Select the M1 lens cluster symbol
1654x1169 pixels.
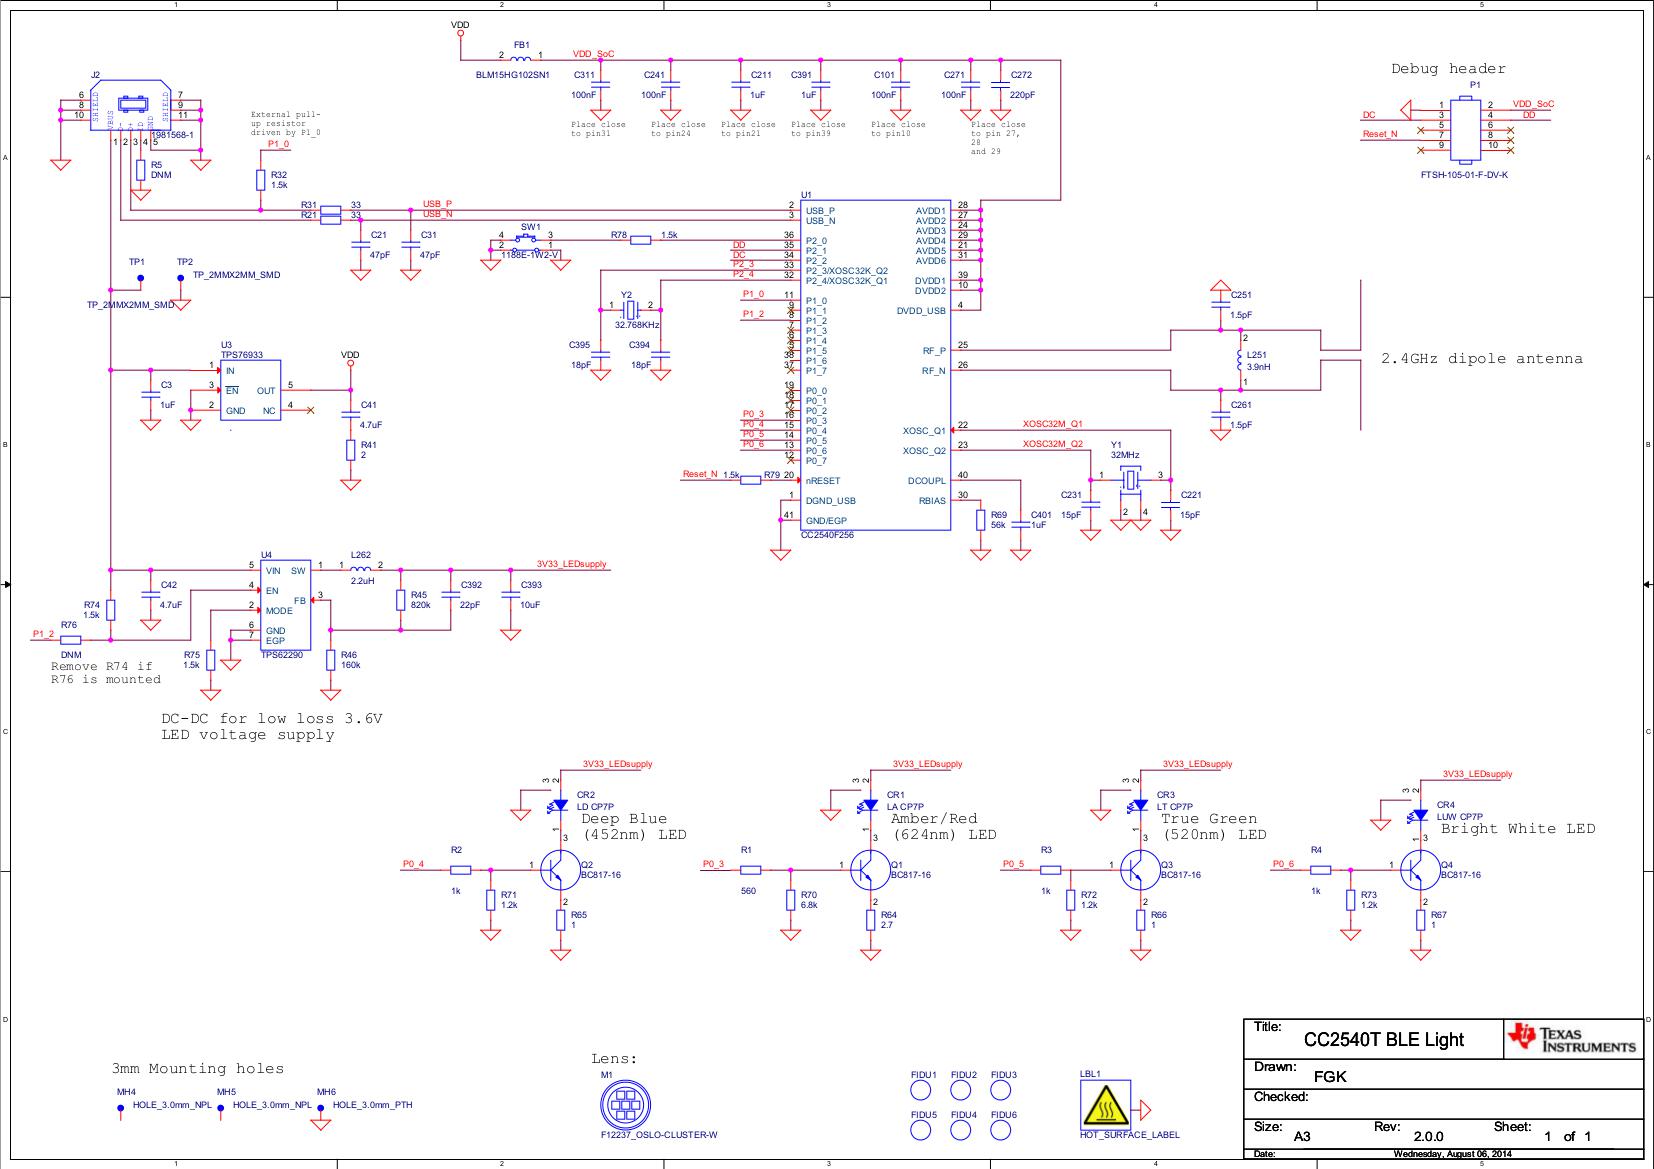point(624,1105)
